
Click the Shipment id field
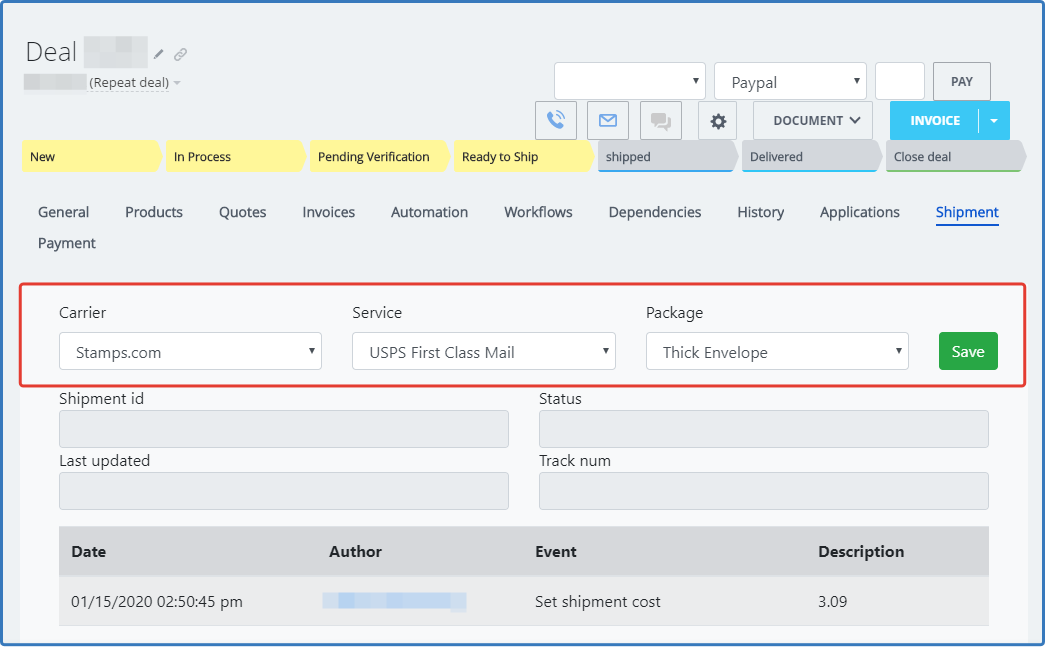(284, 429)
